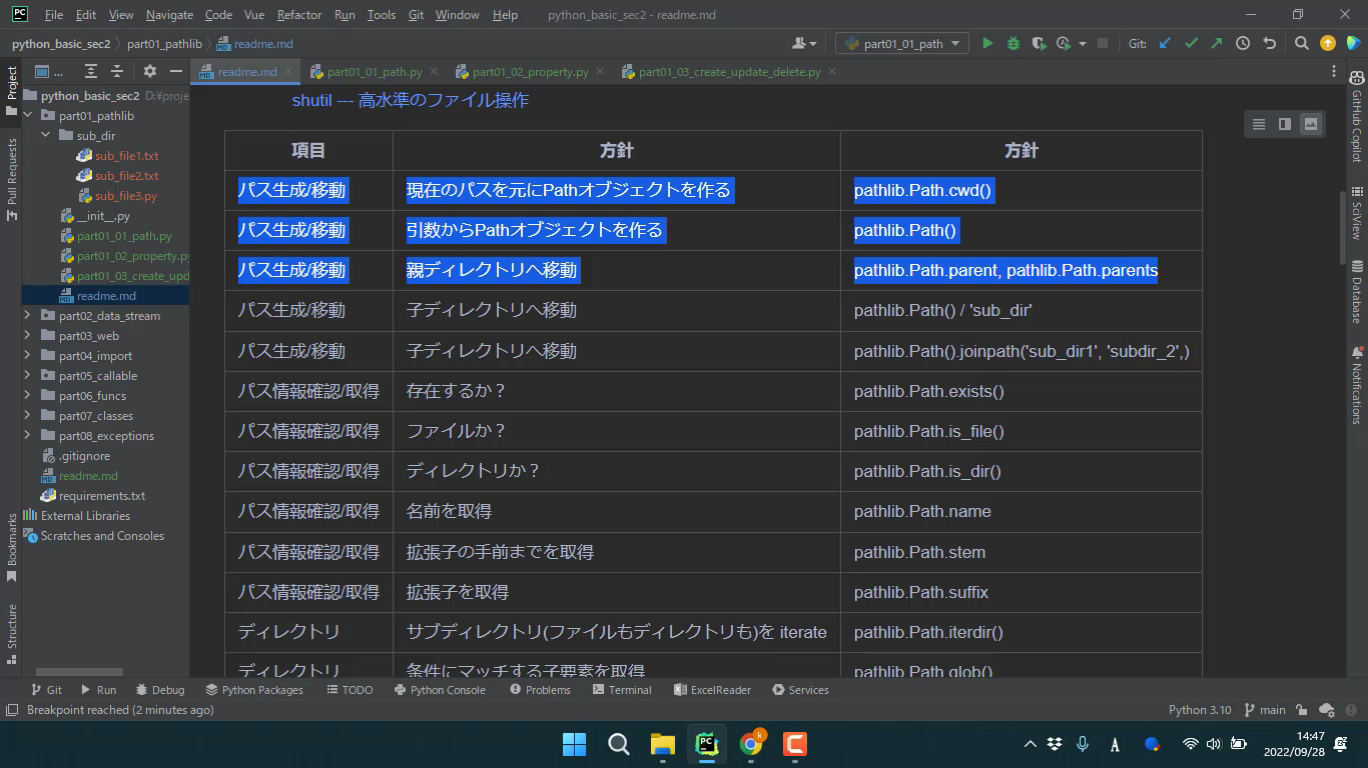Open Project panel gear settings

[x=150, y=72]
